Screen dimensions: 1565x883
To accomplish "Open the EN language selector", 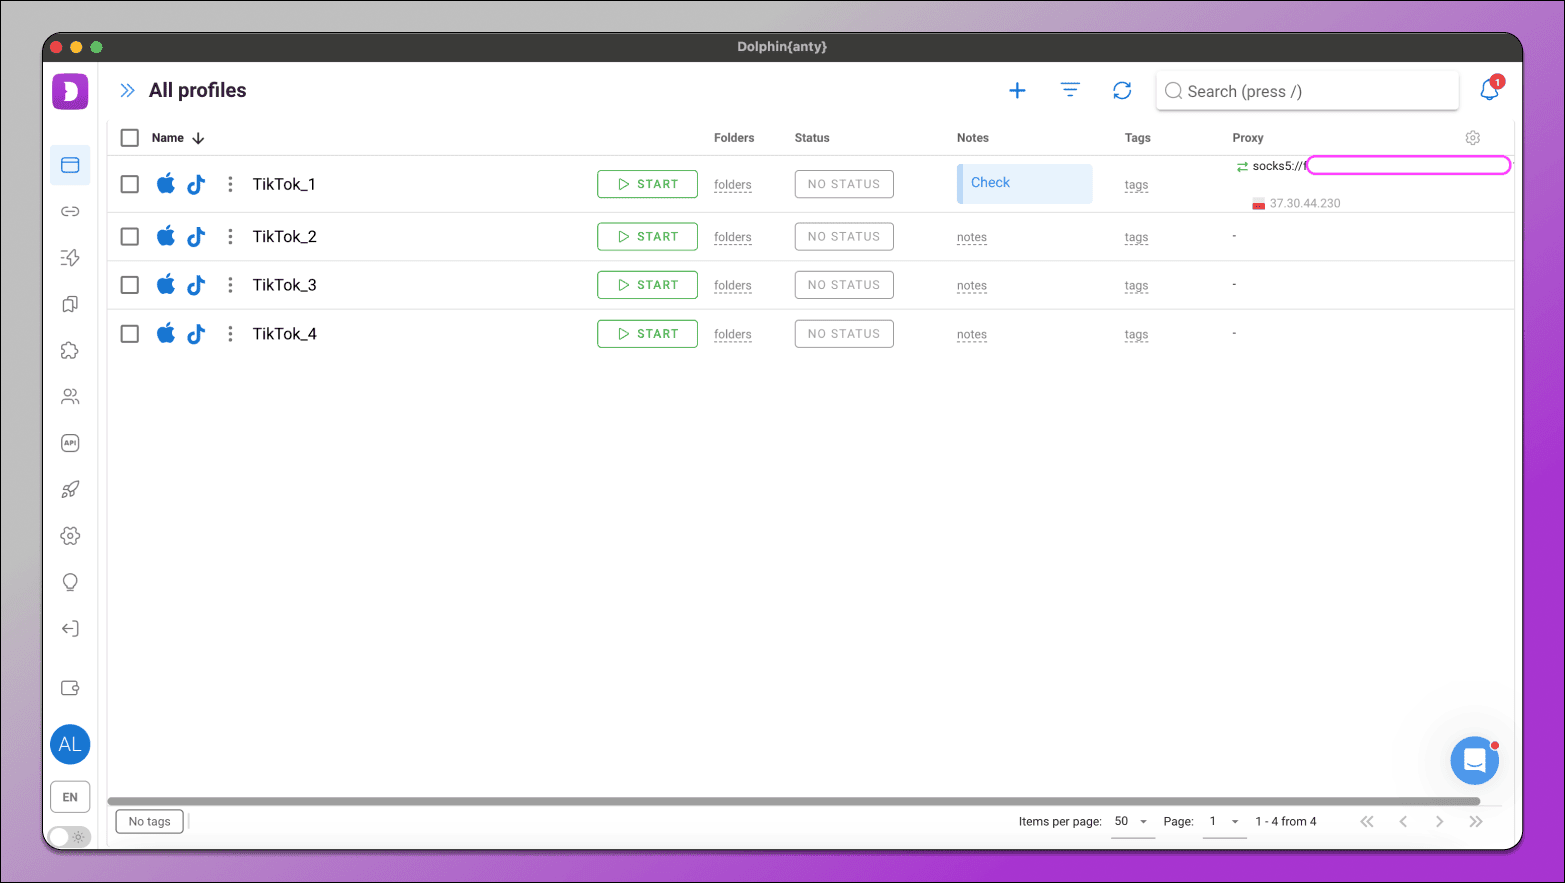I will 70,797.
